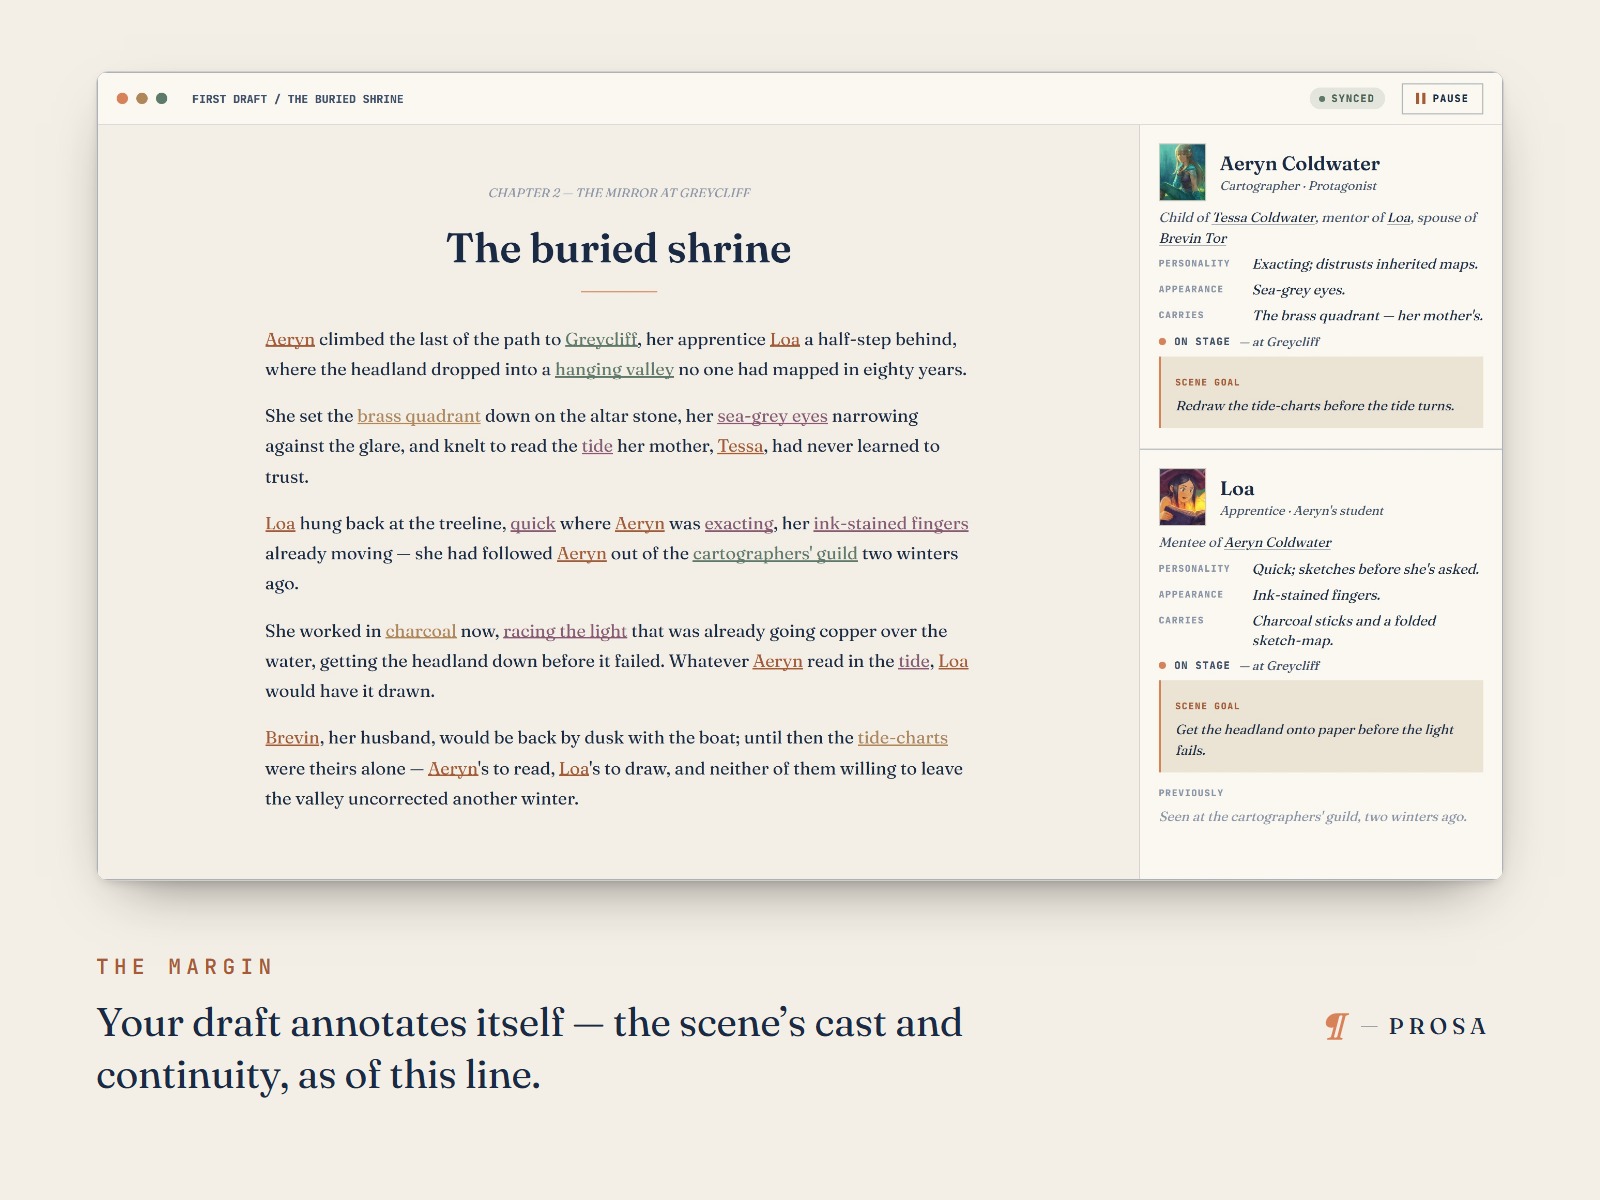1600x1200 pixels.
Task: Click the Brevin name in last paragraph
Action: click(x=292, y=738)
